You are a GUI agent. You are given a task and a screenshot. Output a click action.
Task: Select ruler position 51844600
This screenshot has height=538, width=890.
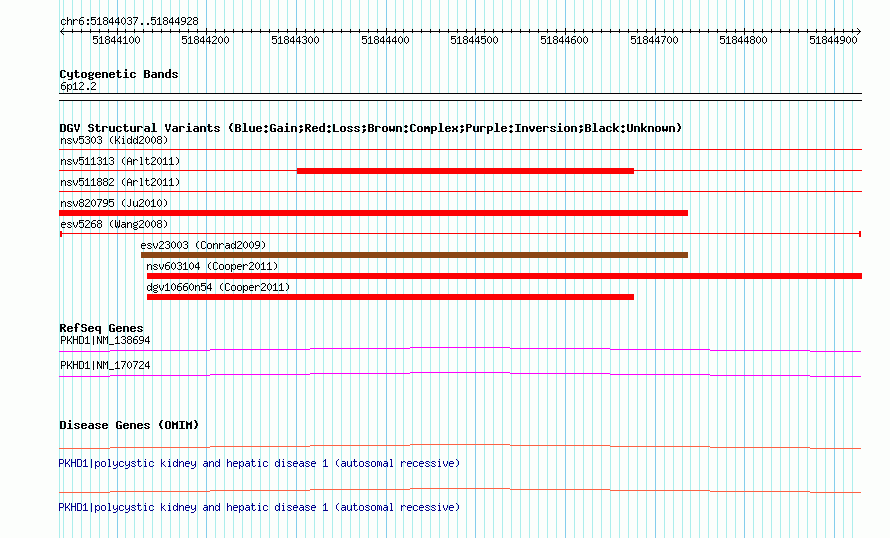[564, 40]
